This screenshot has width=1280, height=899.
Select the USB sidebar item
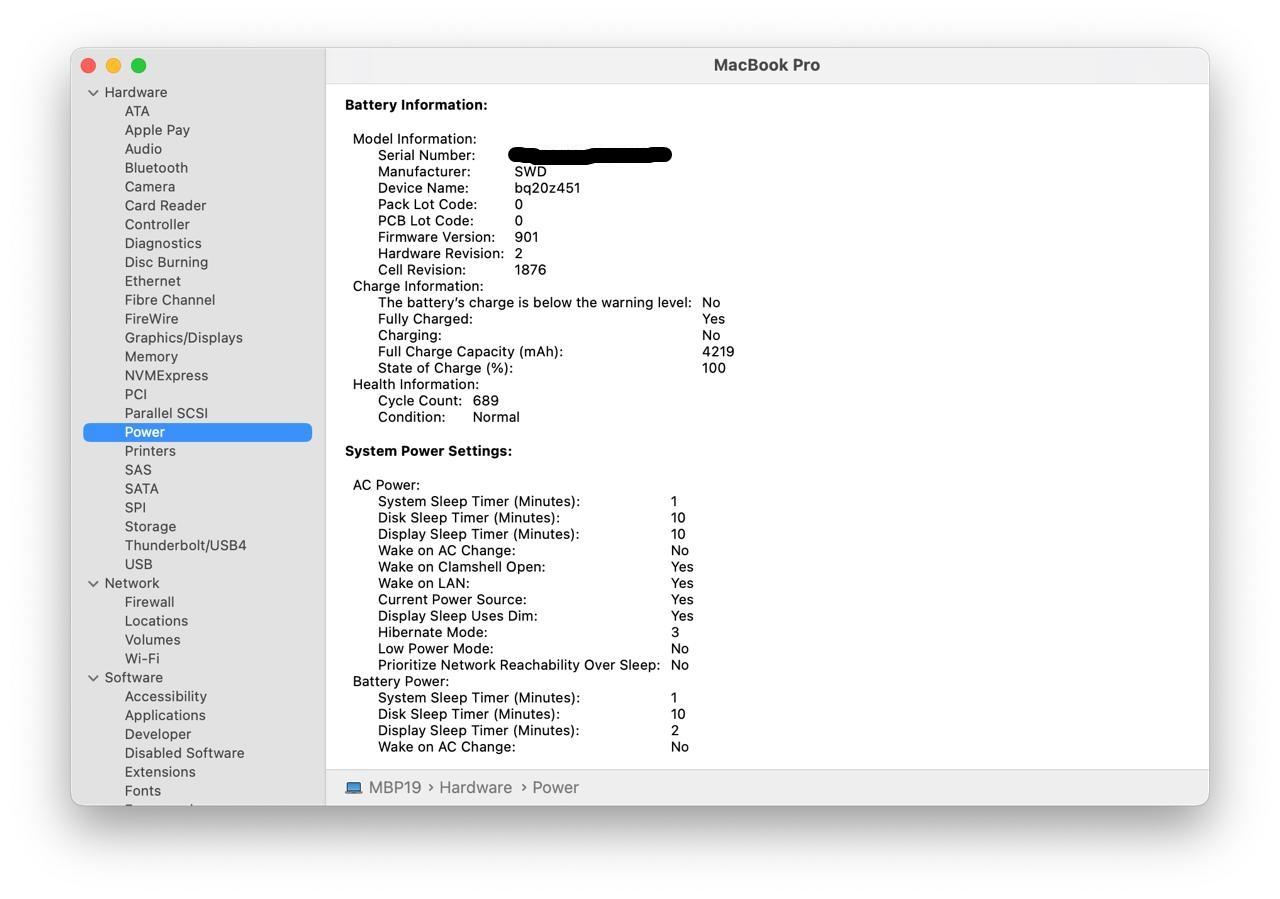click(x=138, y=565)
